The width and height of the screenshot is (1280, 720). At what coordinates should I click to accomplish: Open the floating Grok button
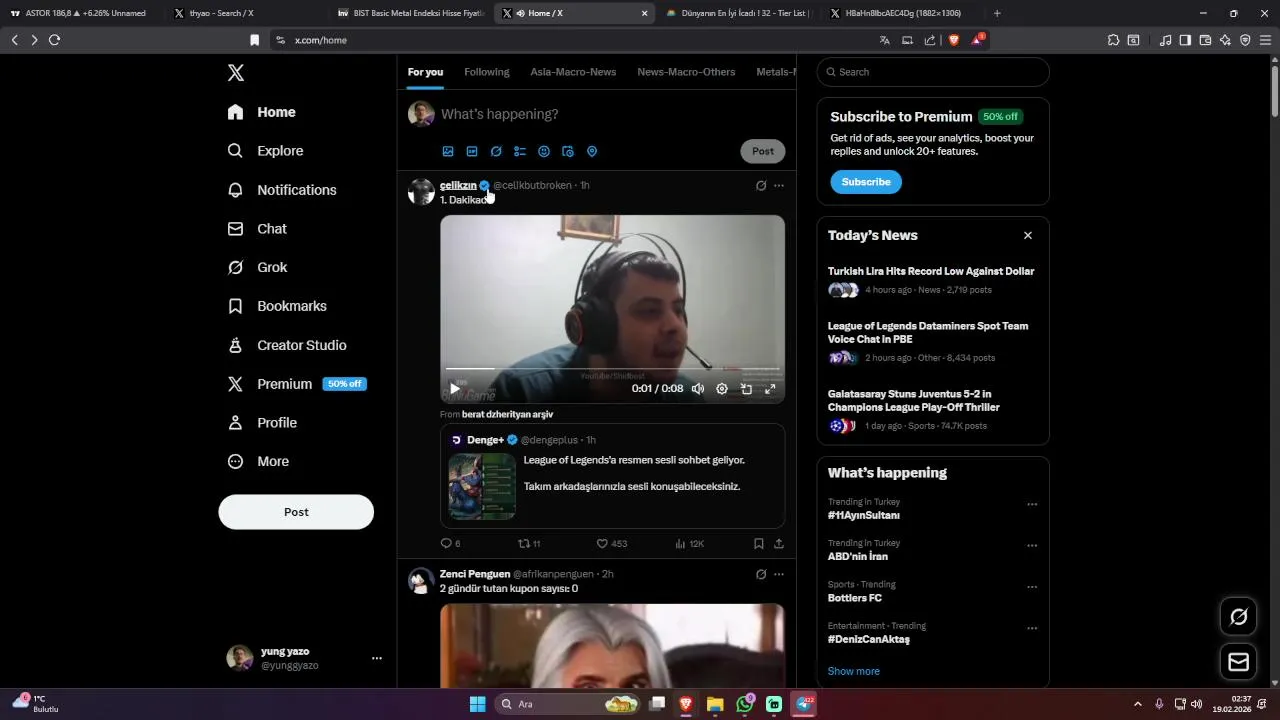[1238, 617]
